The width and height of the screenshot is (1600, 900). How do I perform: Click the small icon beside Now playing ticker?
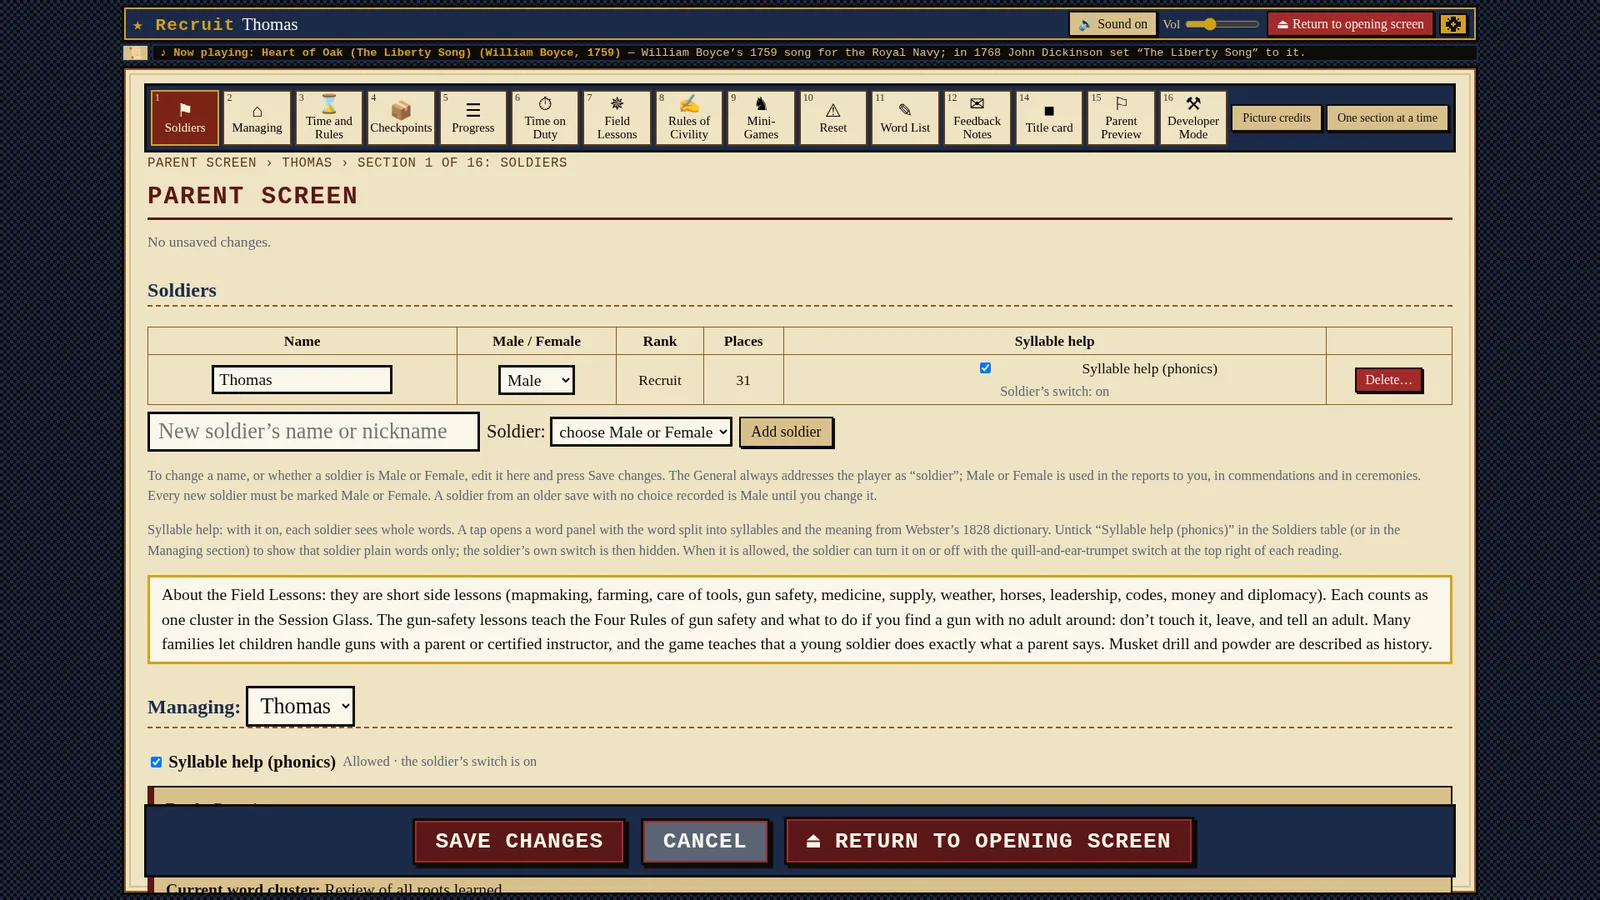click(135, 53)
